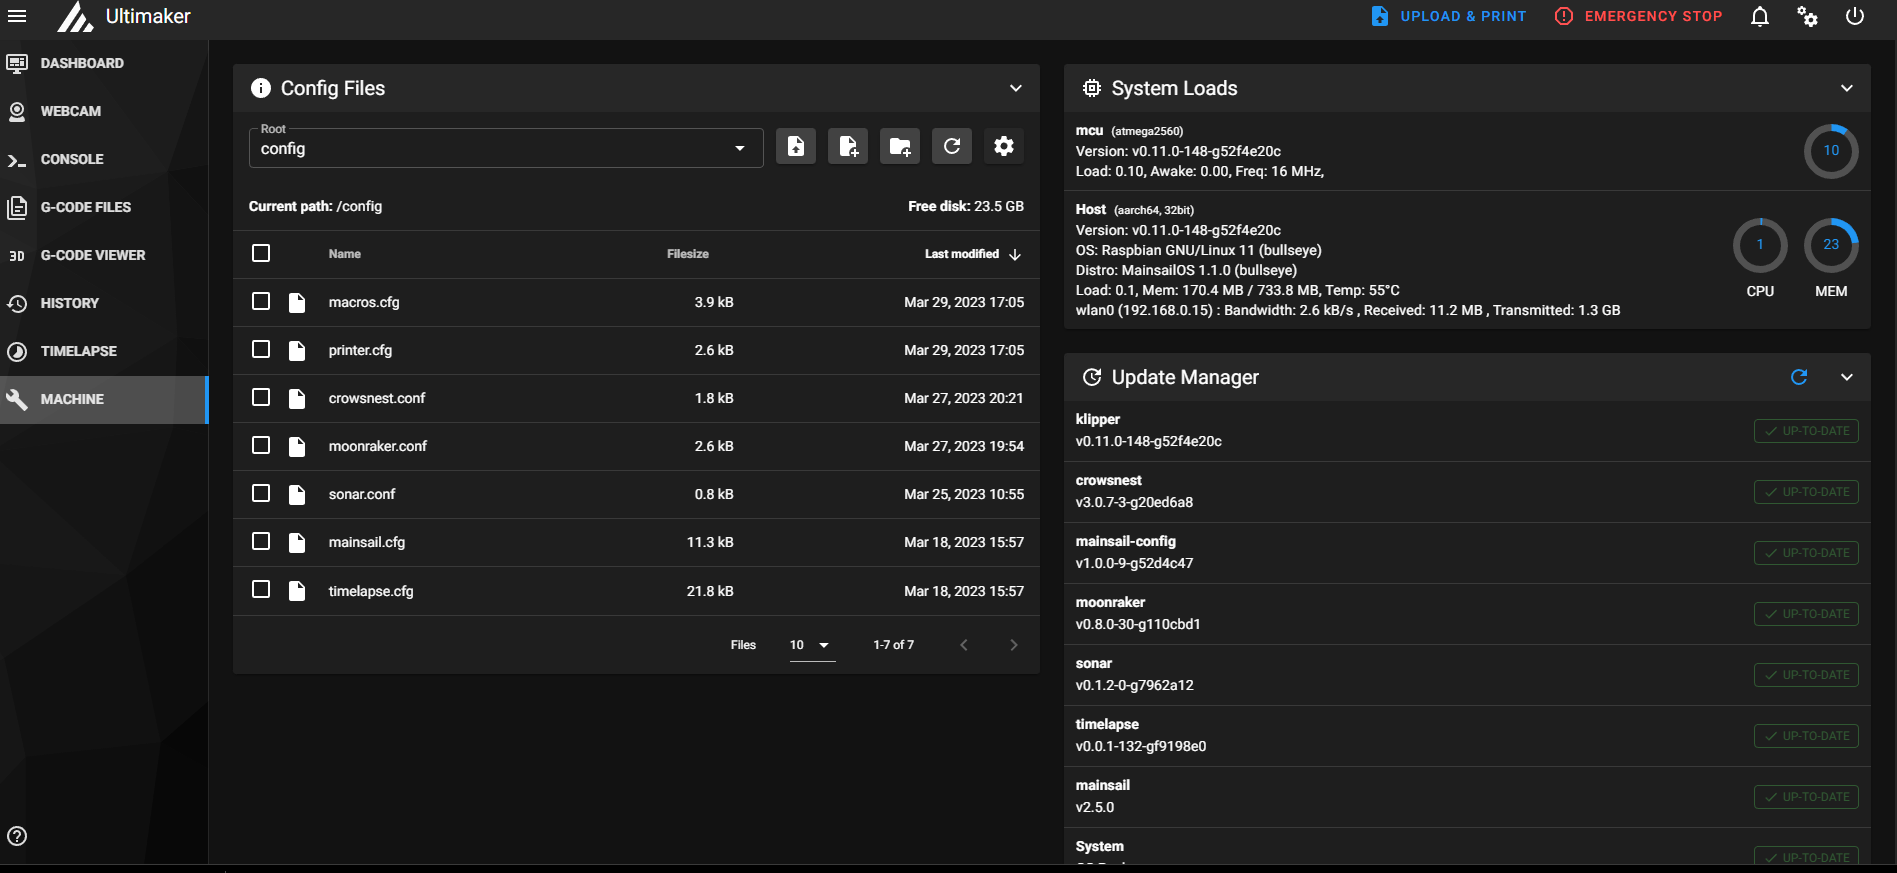The width and height of the screenshot is (1897, 873).
Task: Open the printer.cfg file name
Action: 360,350
